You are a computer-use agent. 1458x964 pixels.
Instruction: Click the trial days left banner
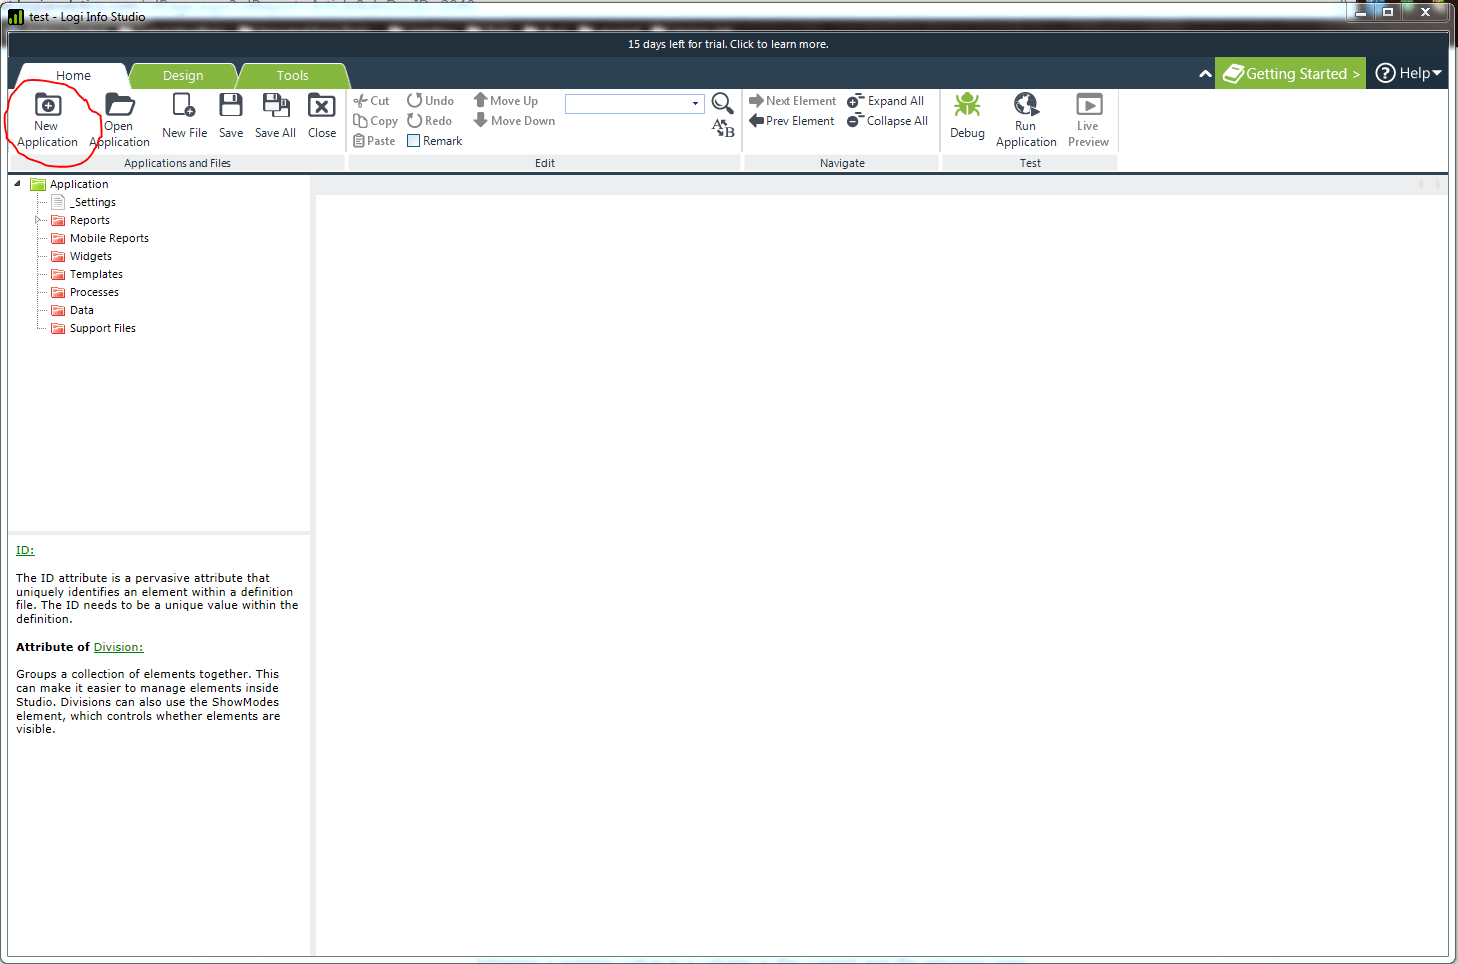[728, 44]
